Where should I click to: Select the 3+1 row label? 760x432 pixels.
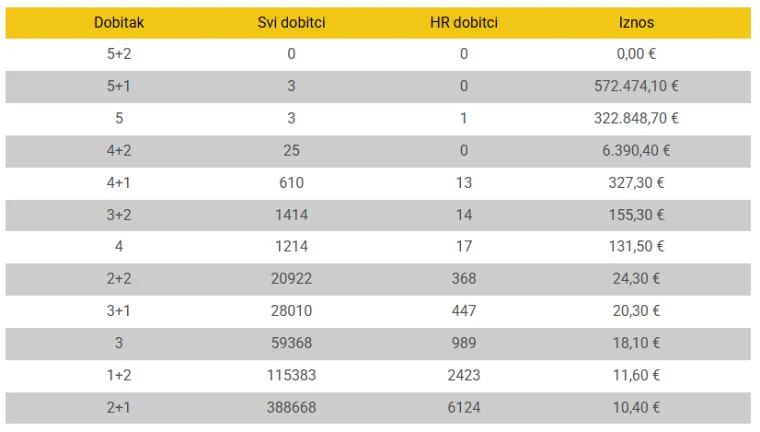point(119,311)
